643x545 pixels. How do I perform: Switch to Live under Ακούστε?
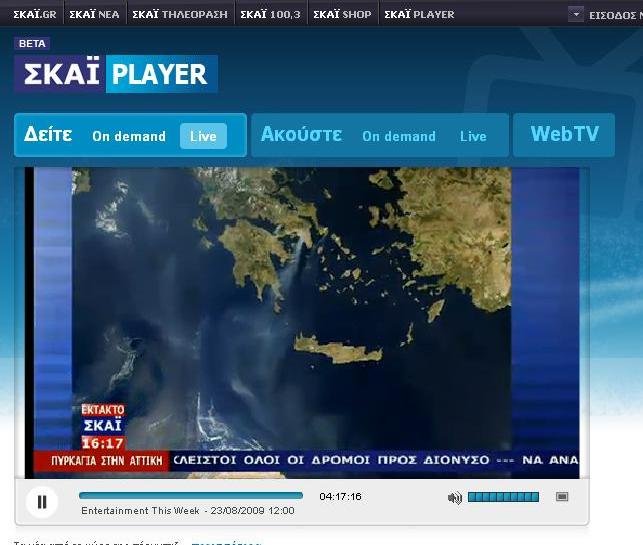(473, 136)
